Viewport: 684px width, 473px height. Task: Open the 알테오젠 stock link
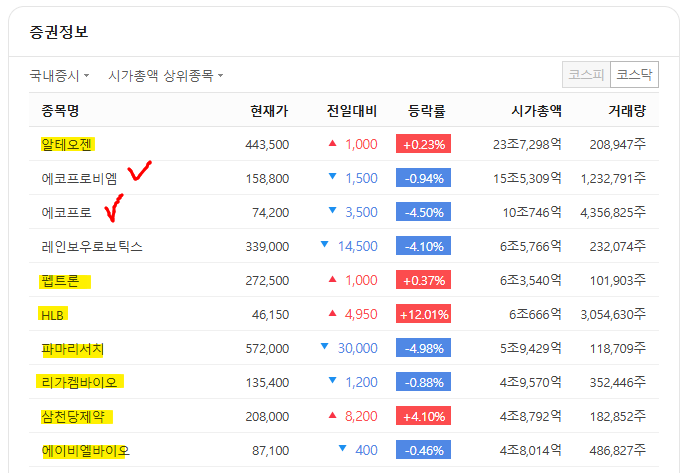tap(67, 144)
